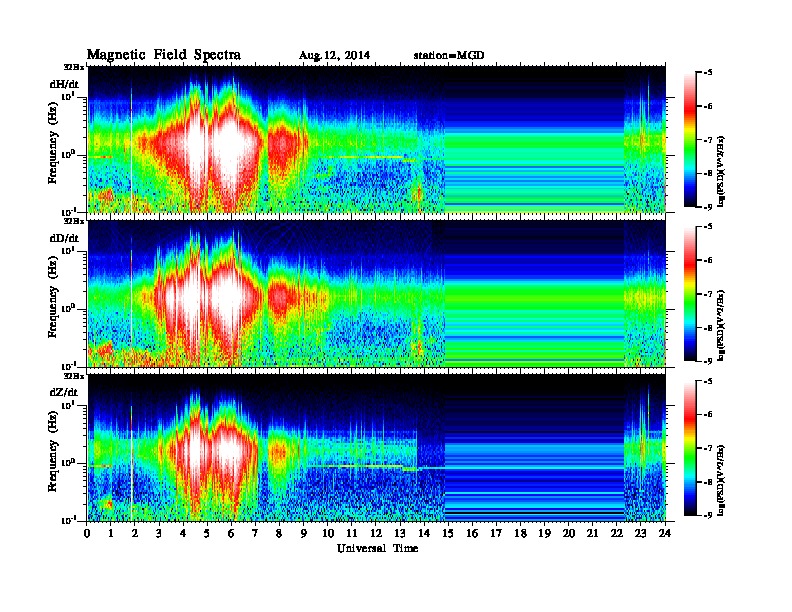Click hour 24 on the Universal Time axis

tap(665, 533)
